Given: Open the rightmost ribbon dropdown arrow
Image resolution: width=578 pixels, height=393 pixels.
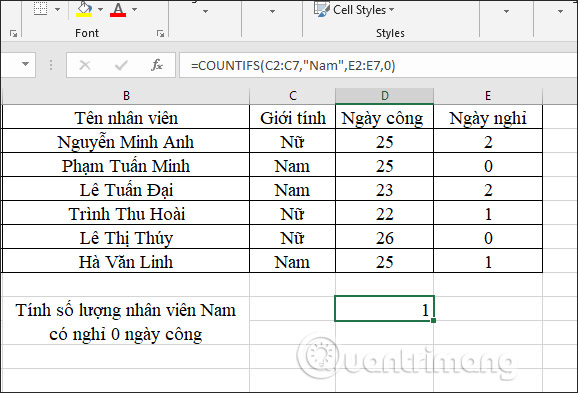Looking at the screenshot, I should [560, 11].
